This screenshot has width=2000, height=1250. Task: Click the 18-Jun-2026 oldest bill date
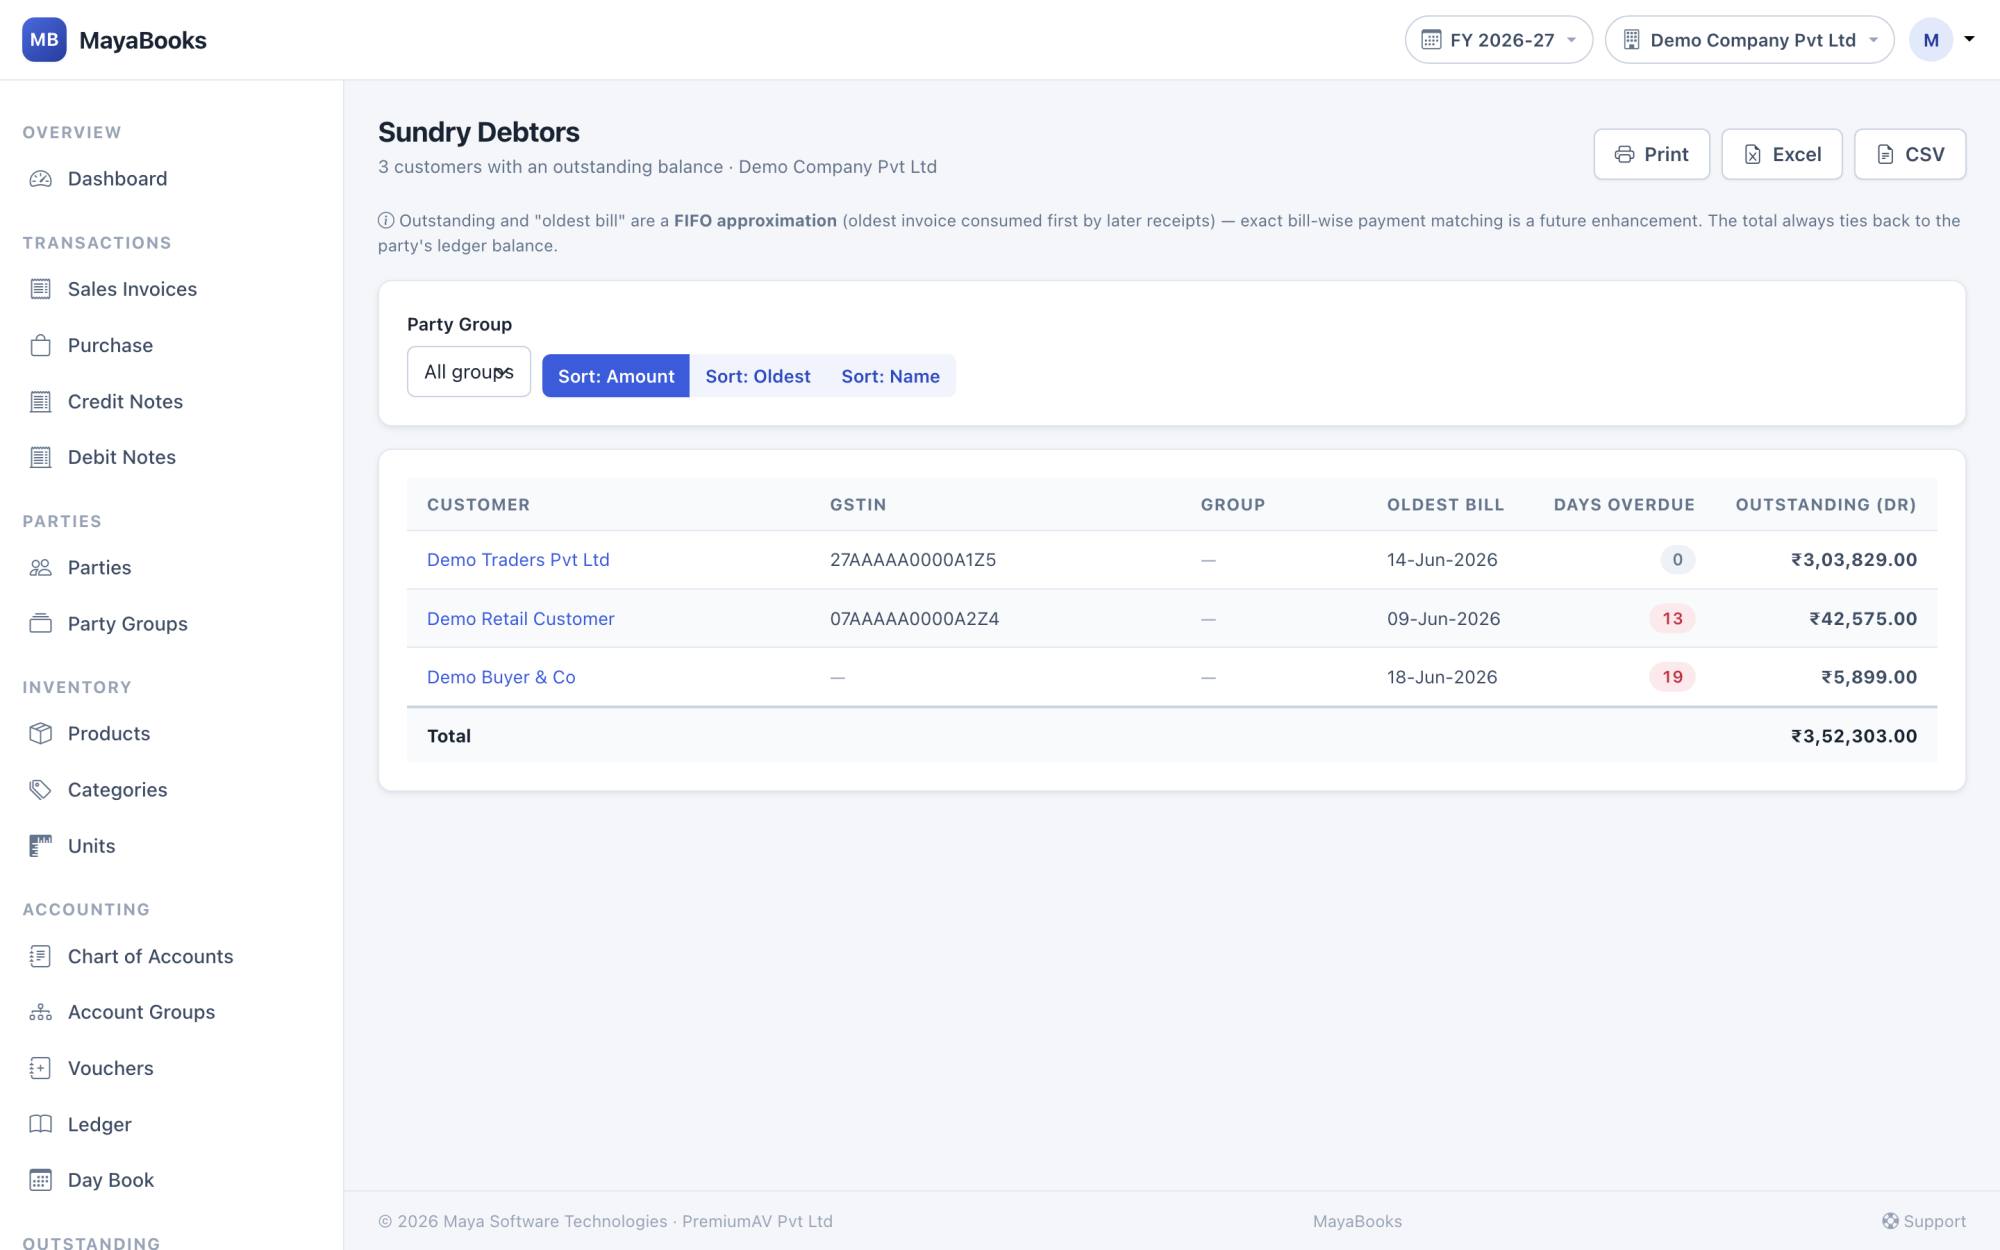pyautogui.click(x=1442, y=677)
